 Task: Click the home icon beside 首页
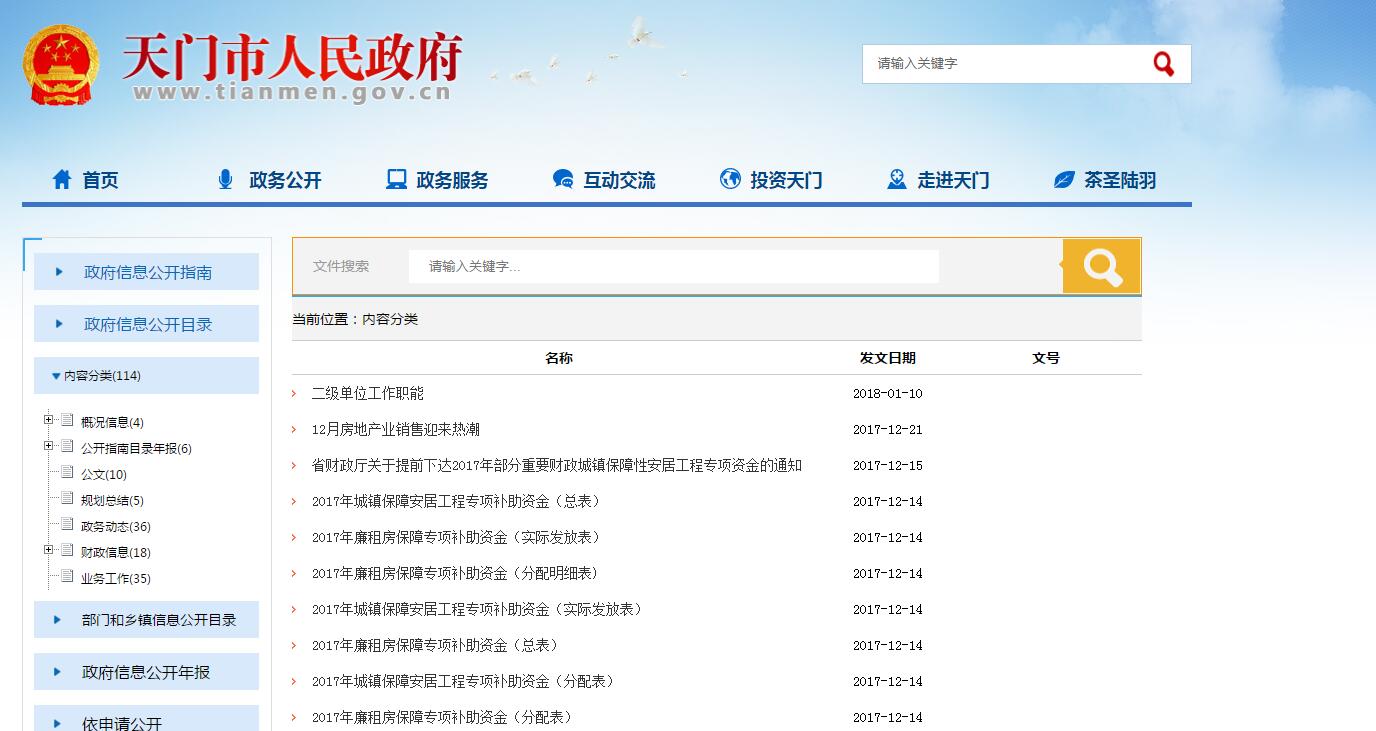[62, 180]
